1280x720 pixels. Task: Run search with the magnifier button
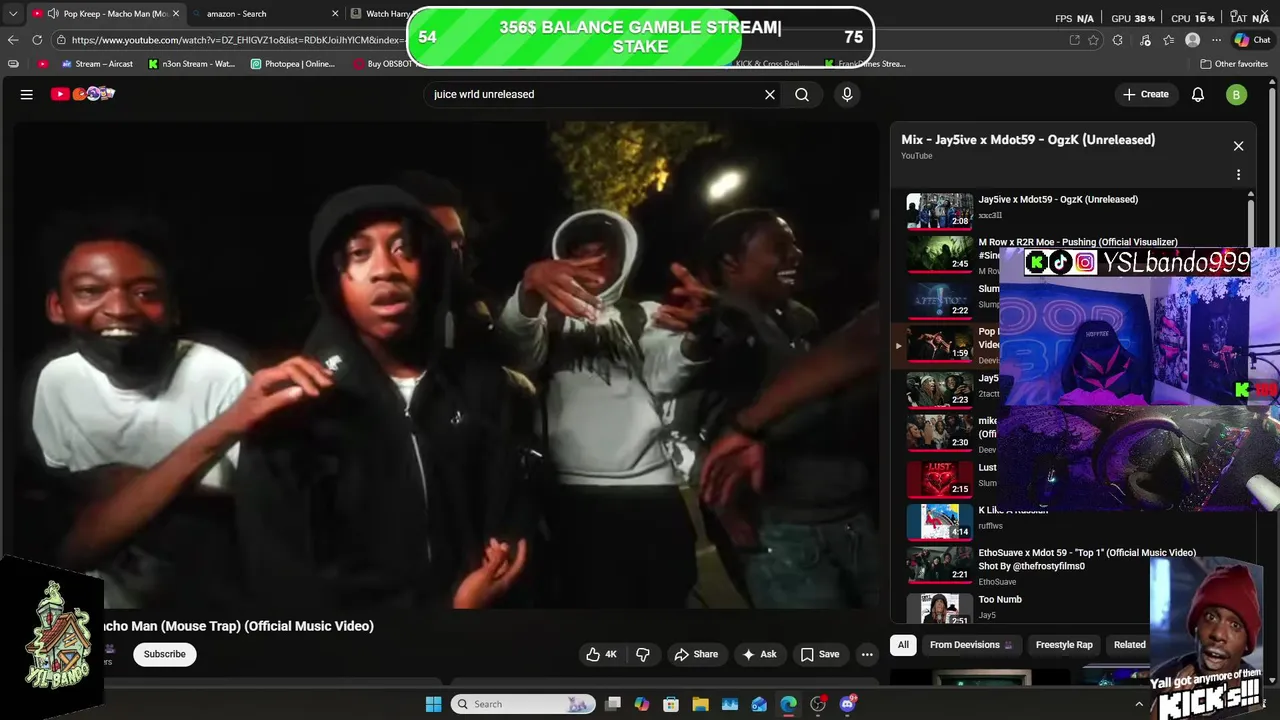[802, 94]
